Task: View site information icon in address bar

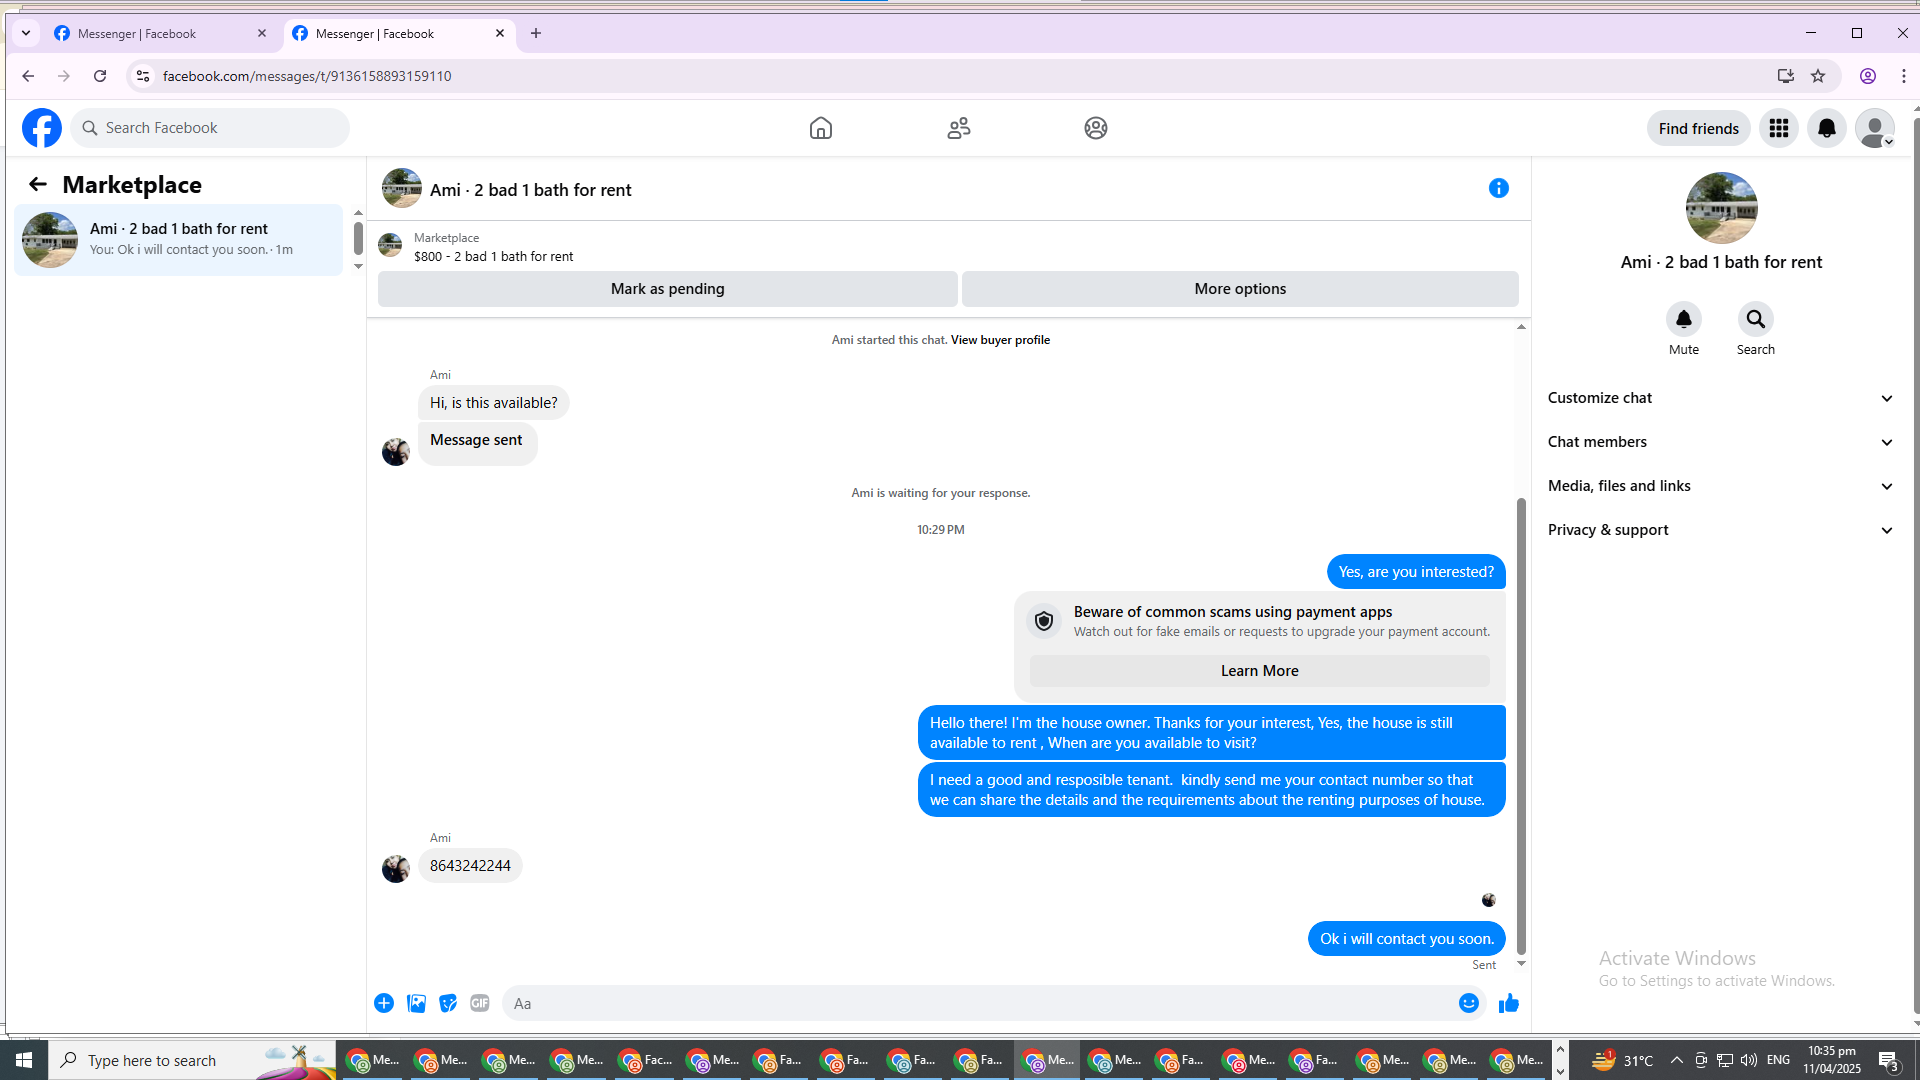Action: 143,76
